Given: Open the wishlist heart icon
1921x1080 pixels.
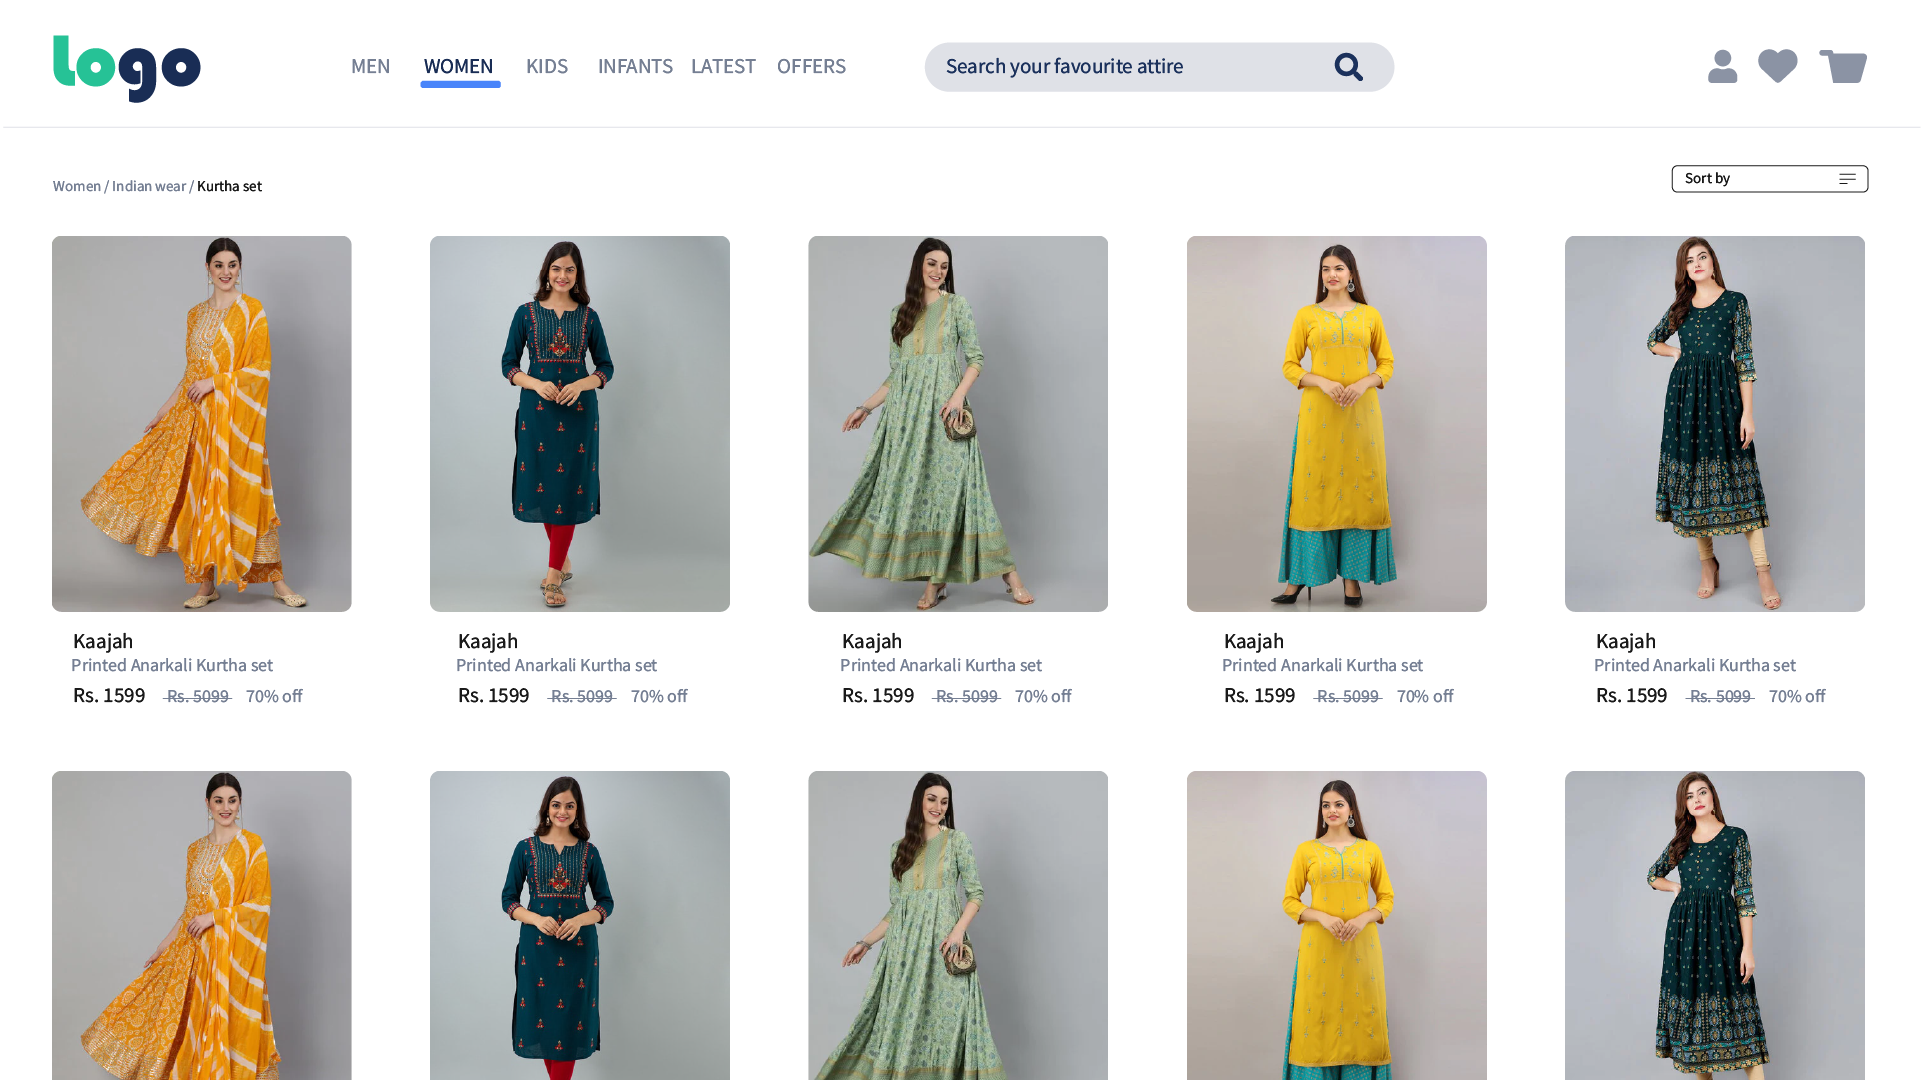Looking at the screenshot, I should click(x=1778, y=66).
